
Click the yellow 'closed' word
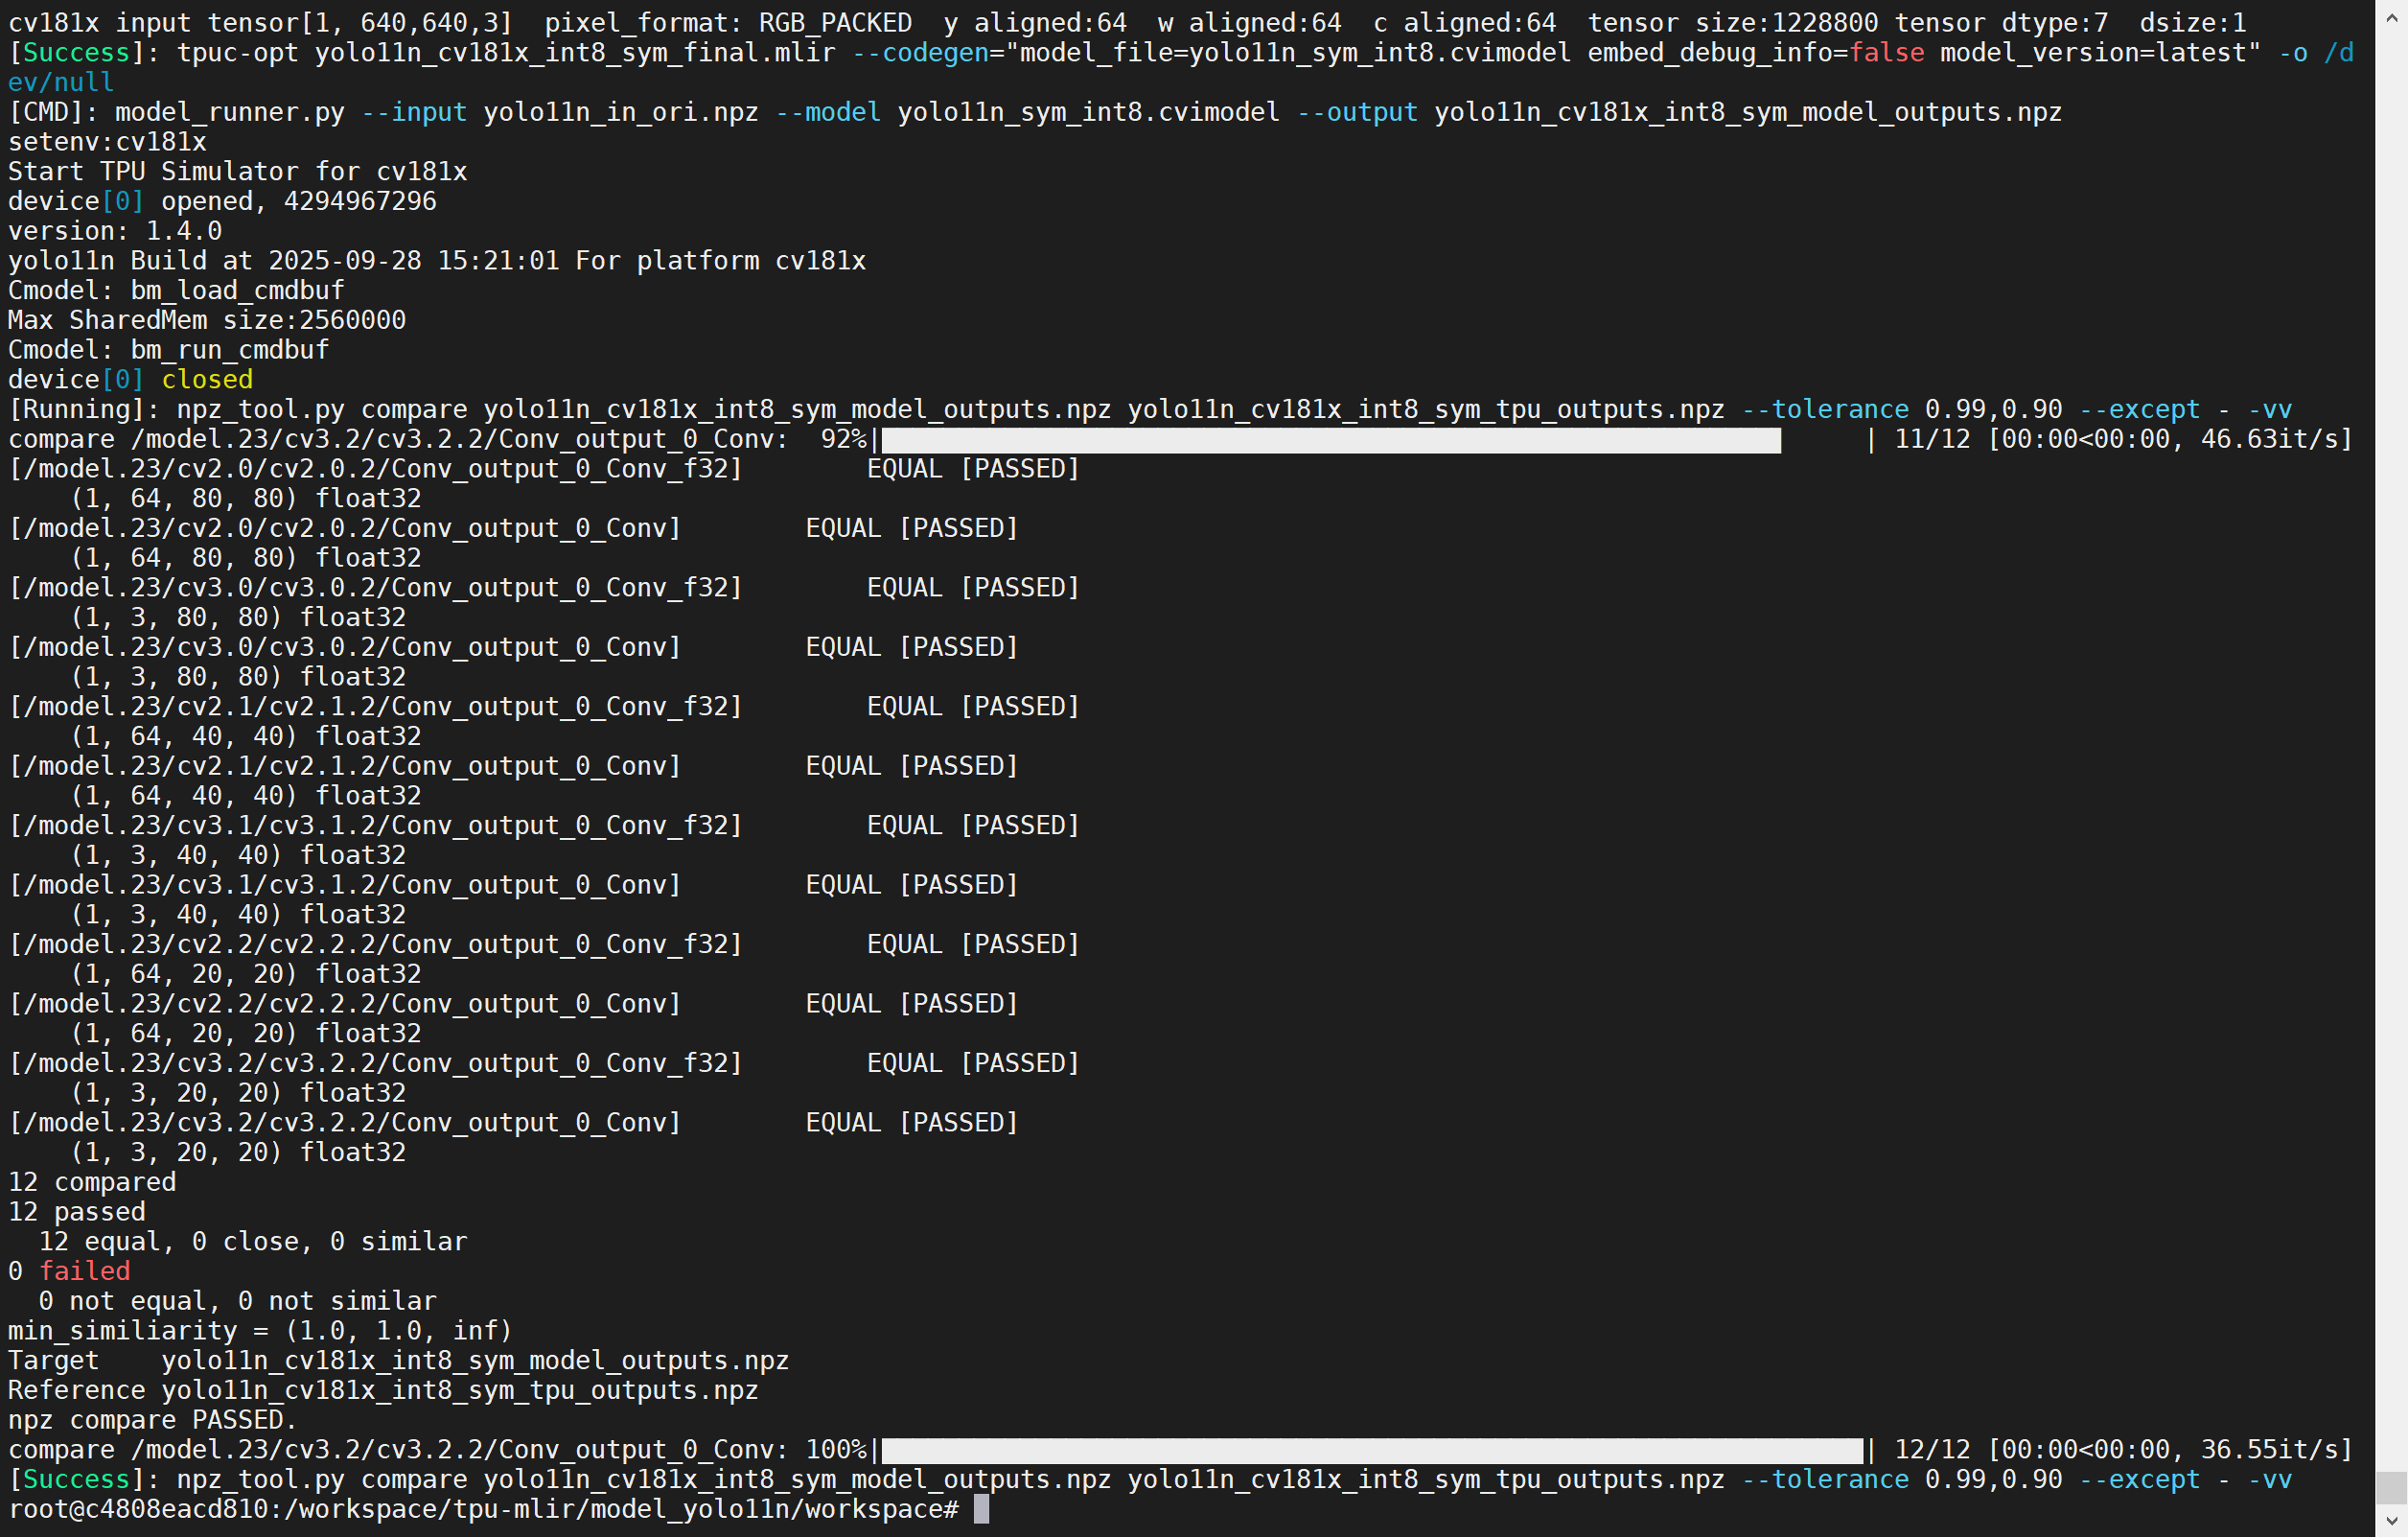point(207,380)
